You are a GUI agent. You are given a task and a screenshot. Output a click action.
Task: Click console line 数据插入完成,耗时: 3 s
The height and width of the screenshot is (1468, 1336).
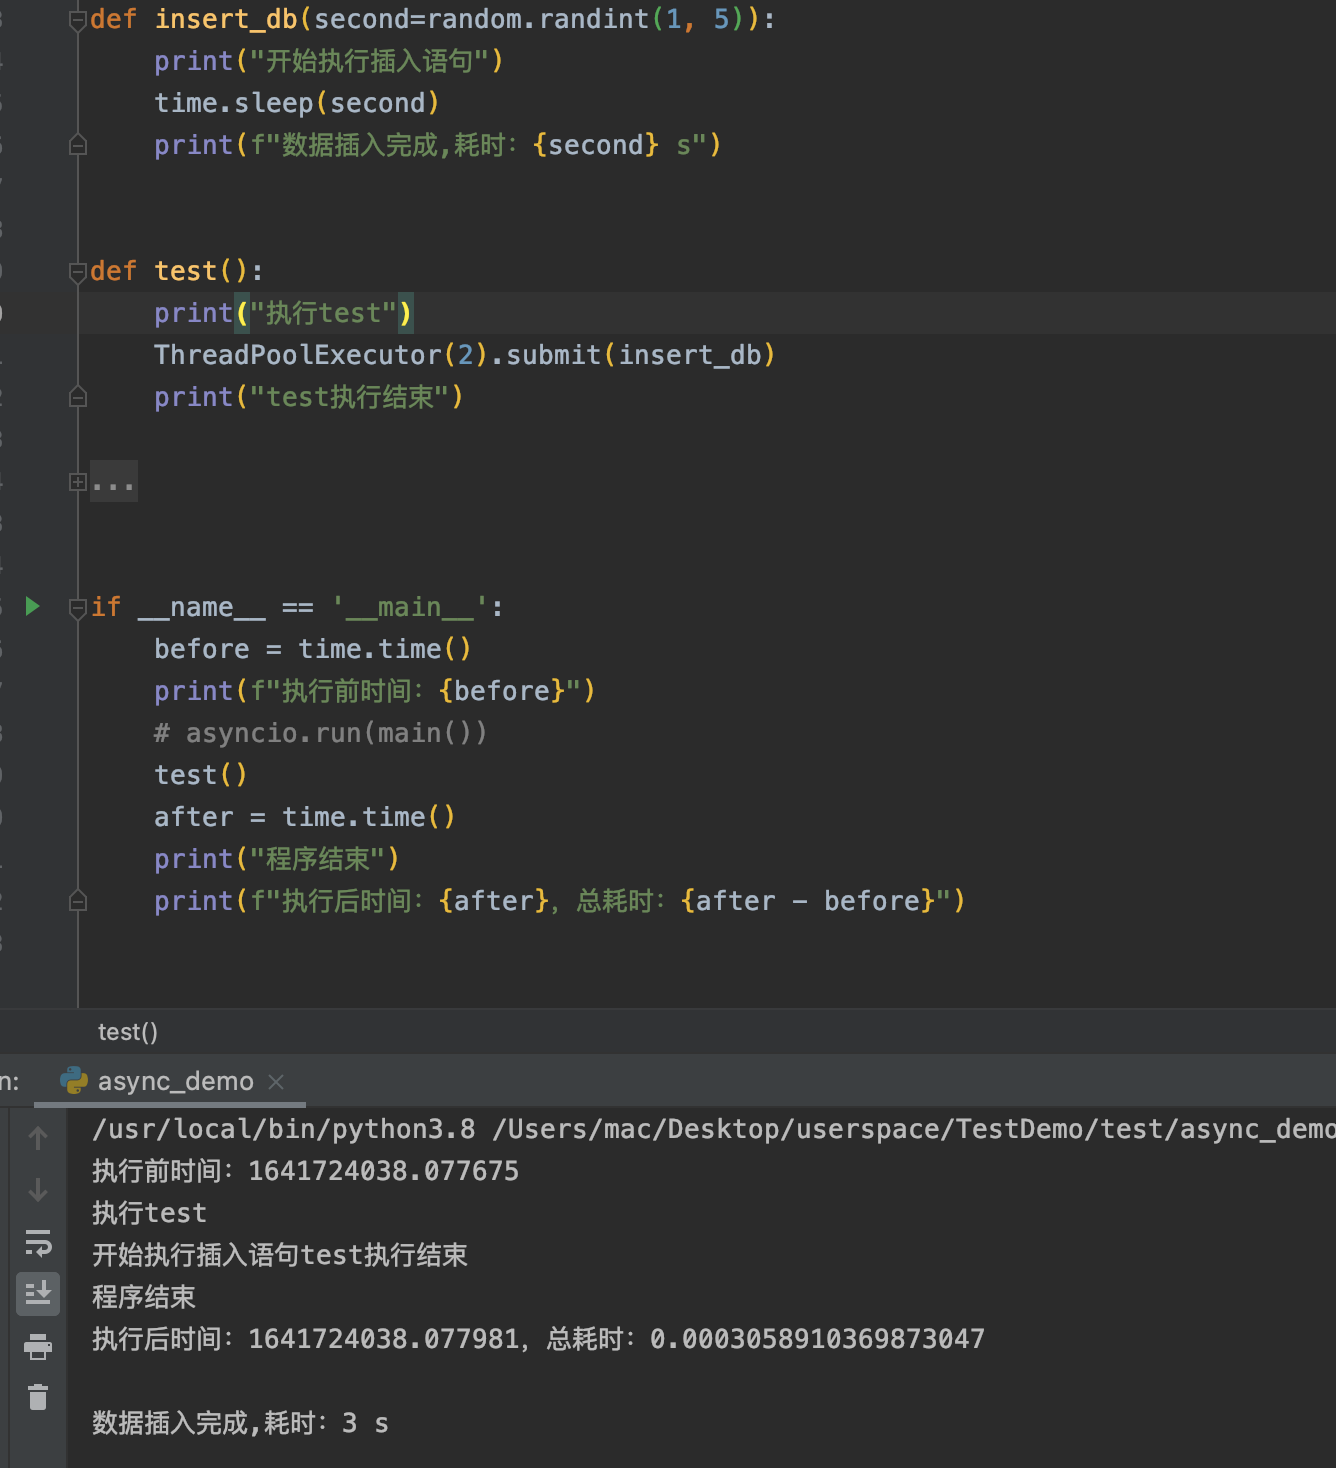tap(240, 1423)
